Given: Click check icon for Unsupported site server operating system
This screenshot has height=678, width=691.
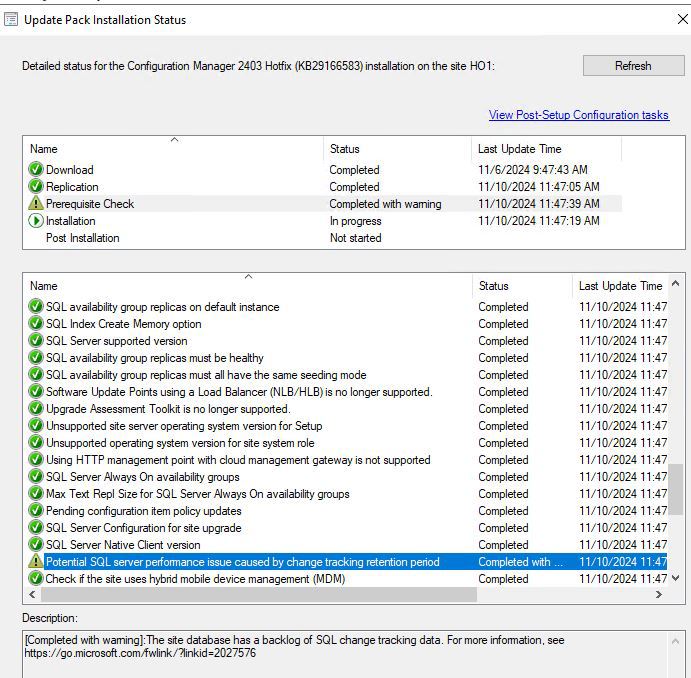Looking at the screenshot, I should point(36,426).
